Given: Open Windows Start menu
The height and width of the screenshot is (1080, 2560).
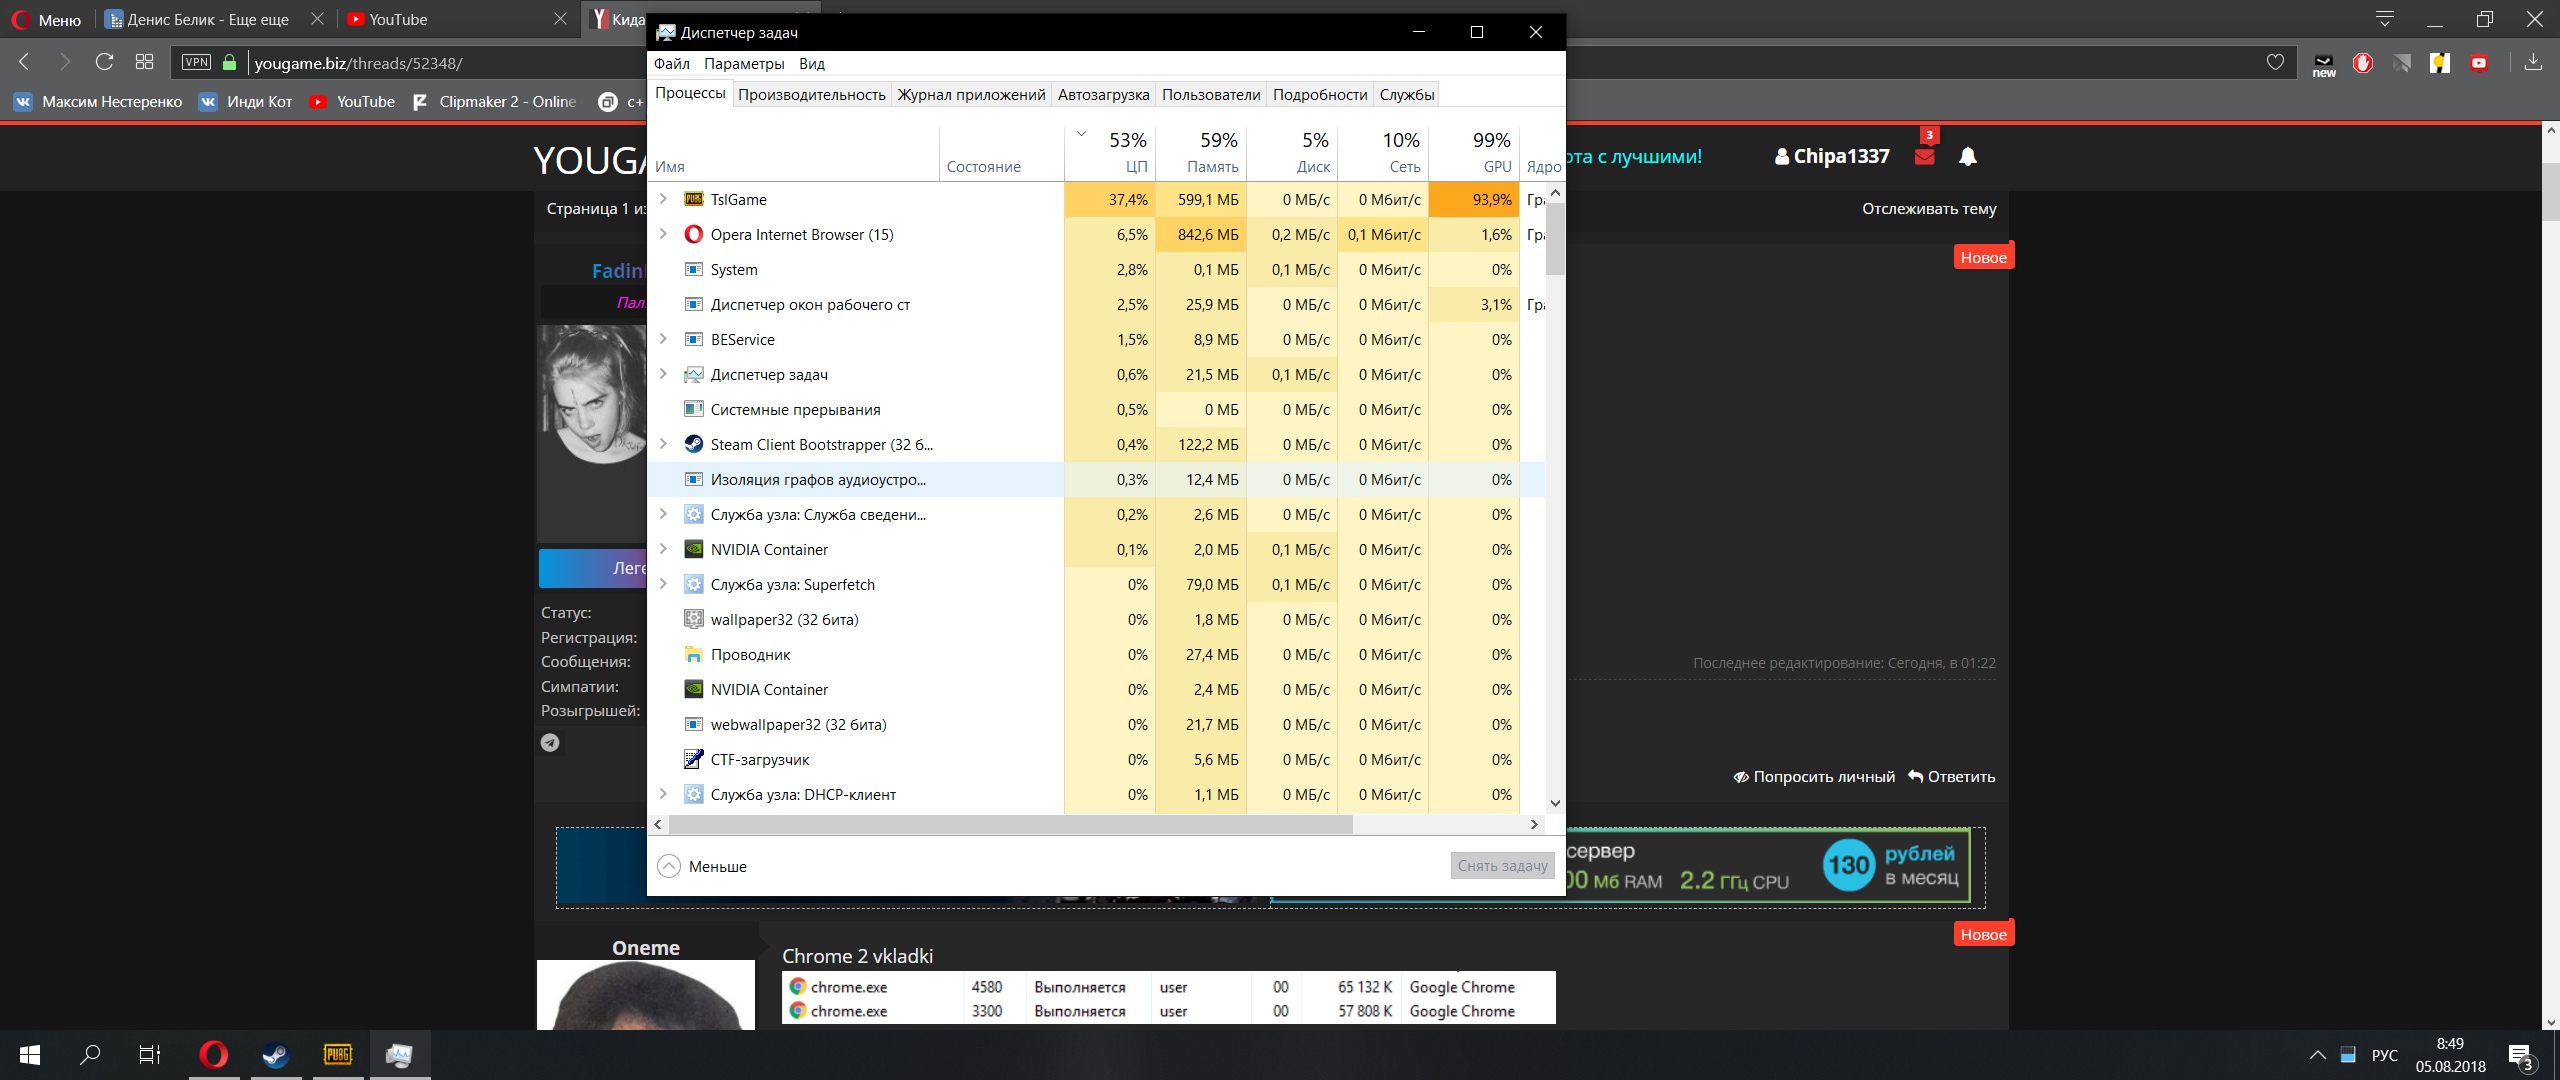Looking at the screenshot, I should click(30, 1055).
